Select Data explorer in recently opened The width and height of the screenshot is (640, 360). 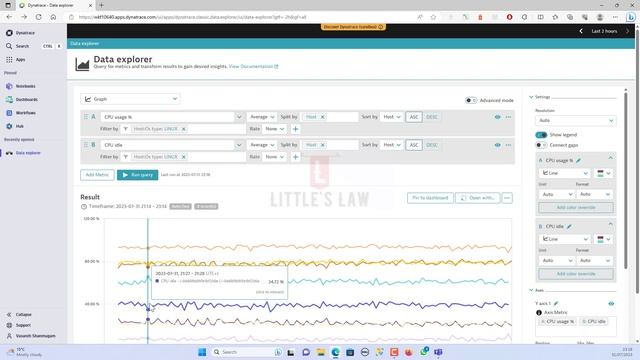click(24, 153)
